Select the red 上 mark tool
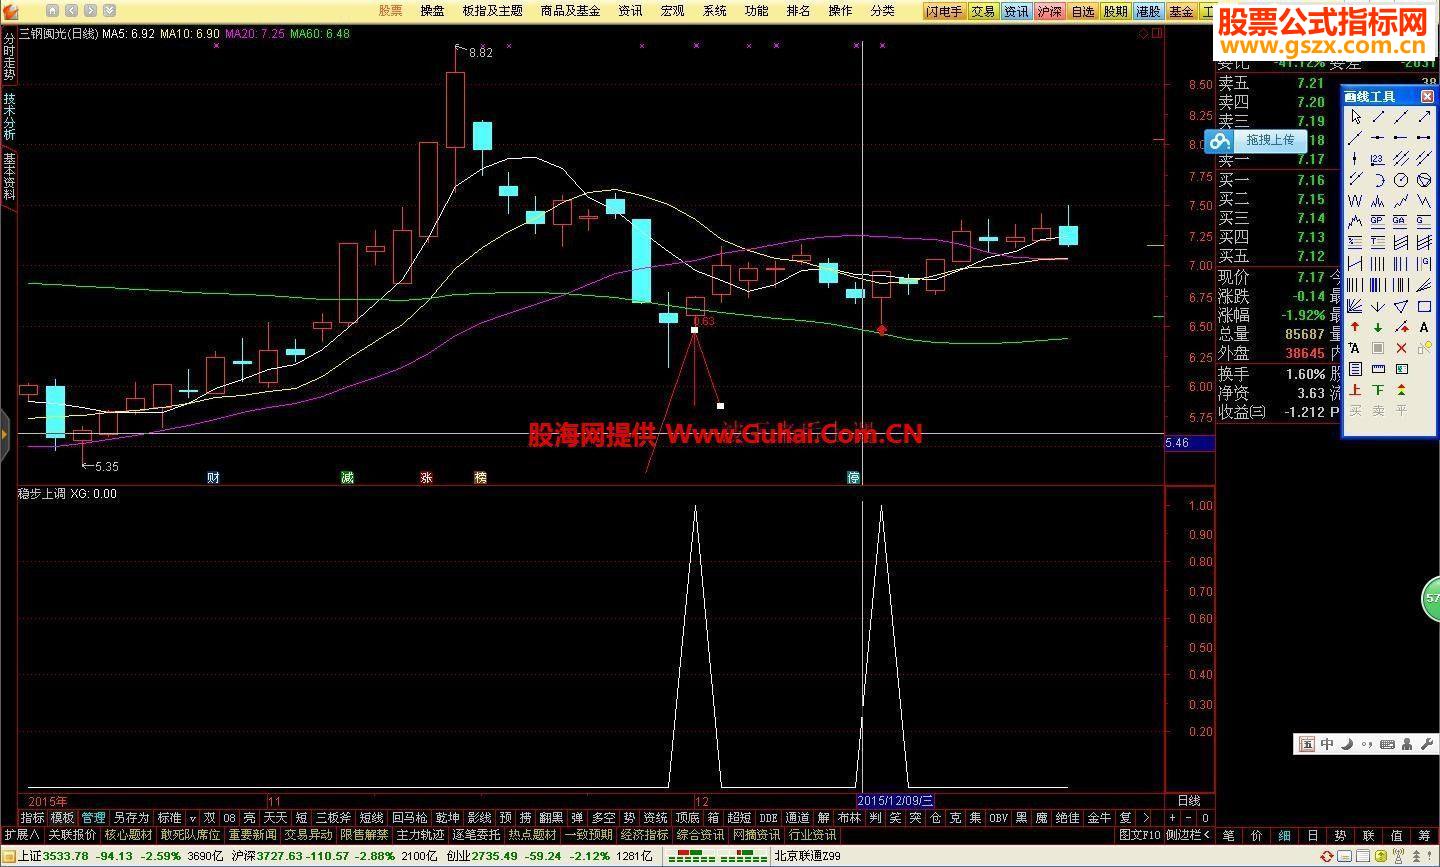This screenshot has height=867, width=1440. (x=1355, y=390)
